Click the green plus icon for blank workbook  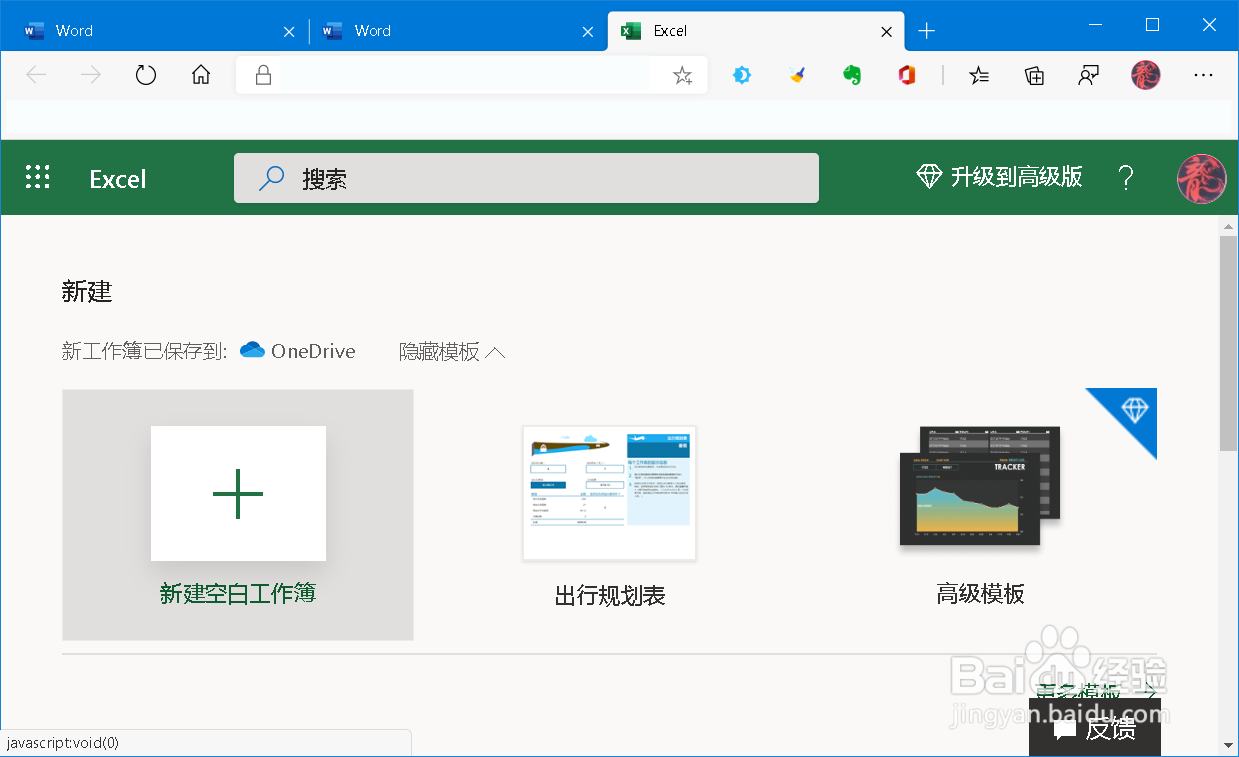238,493
